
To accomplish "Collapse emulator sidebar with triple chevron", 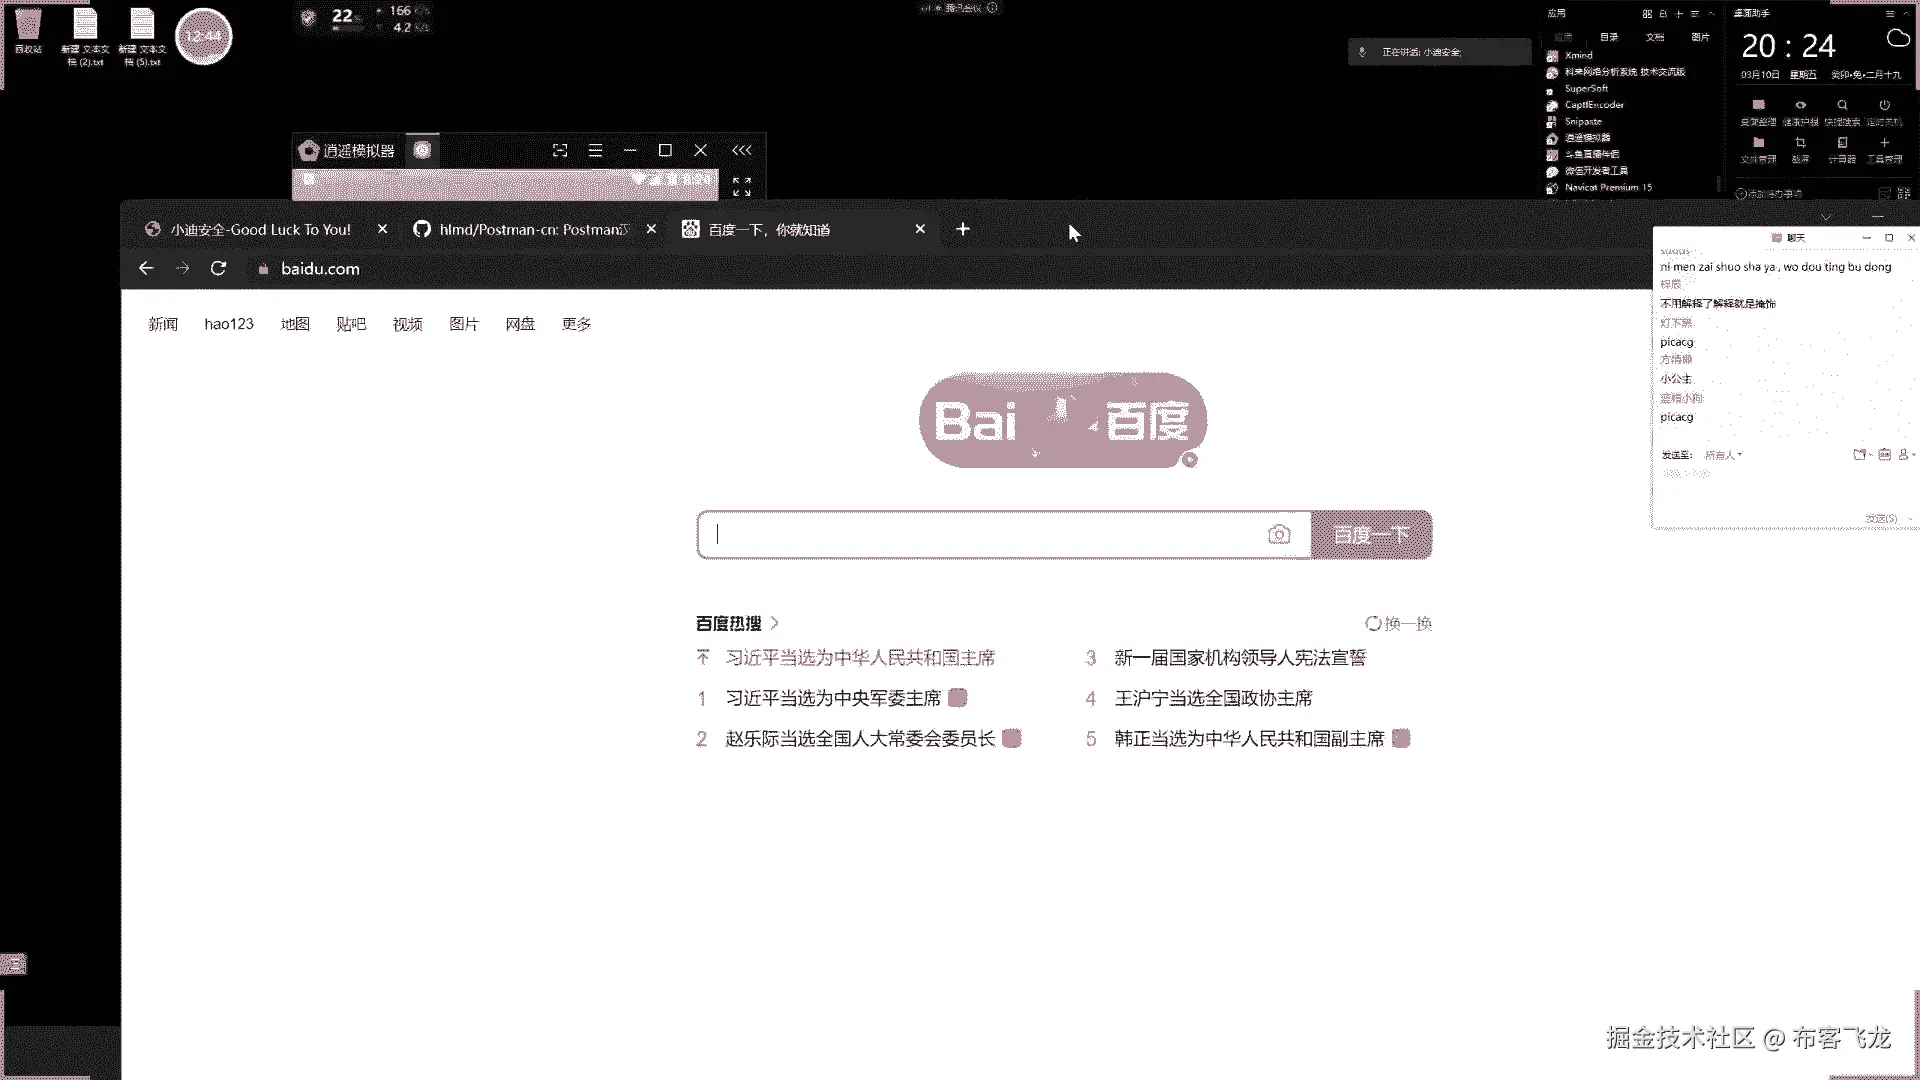I will point(741,150).
